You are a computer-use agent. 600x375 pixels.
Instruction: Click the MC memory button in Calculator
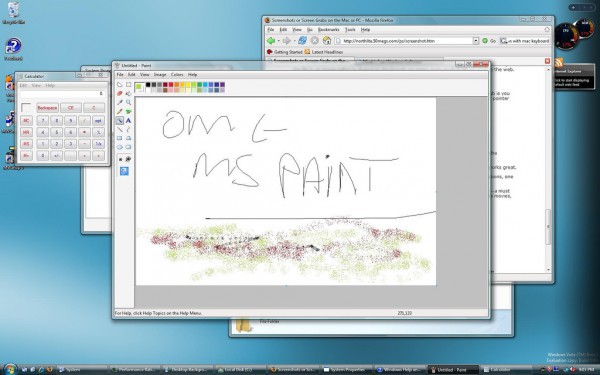[26, 121]
